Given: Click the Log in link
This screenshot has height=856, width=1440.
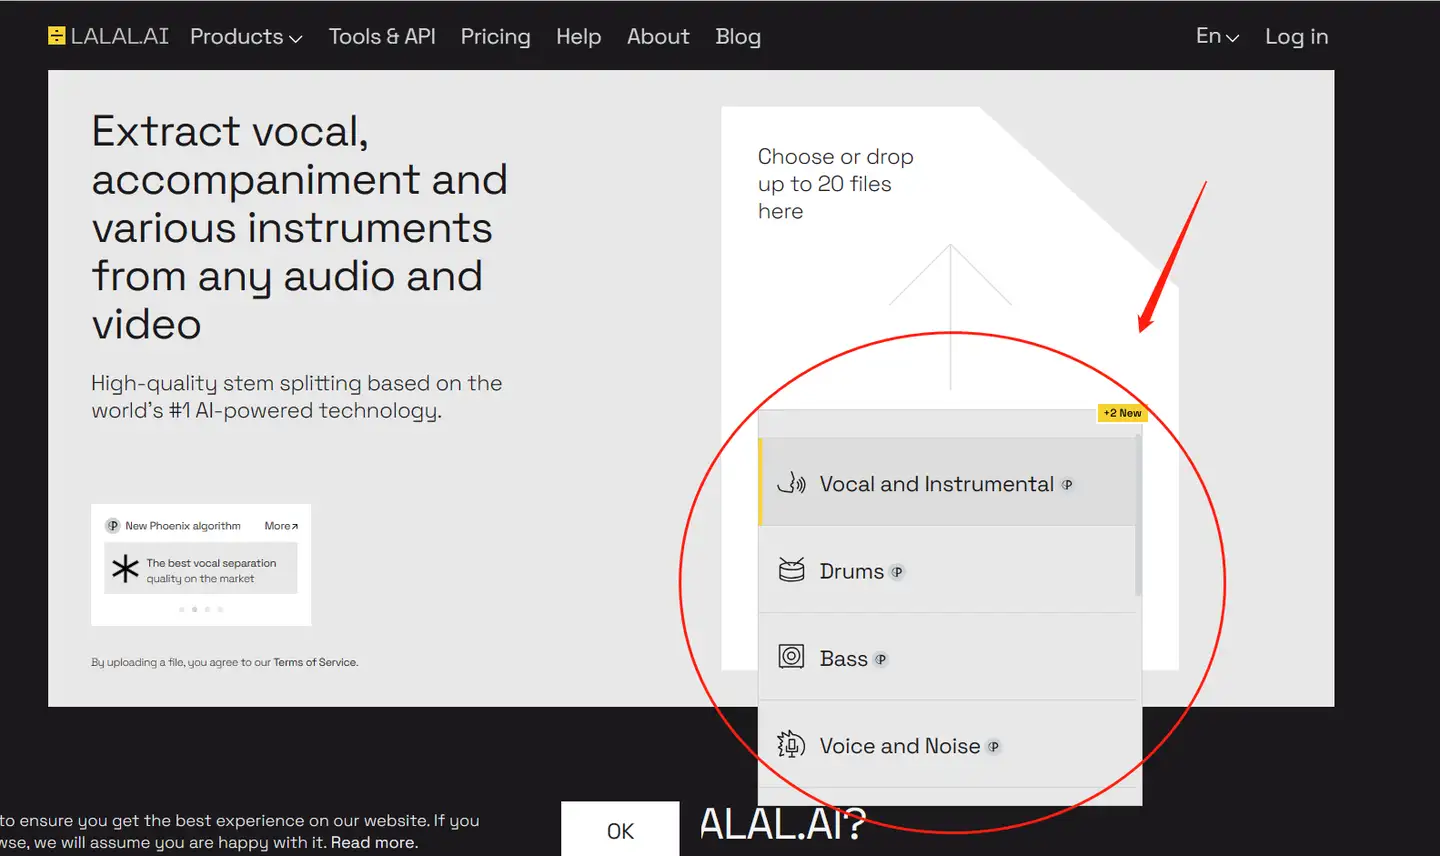Looking at the screenshot, I should click(1296, 37).
